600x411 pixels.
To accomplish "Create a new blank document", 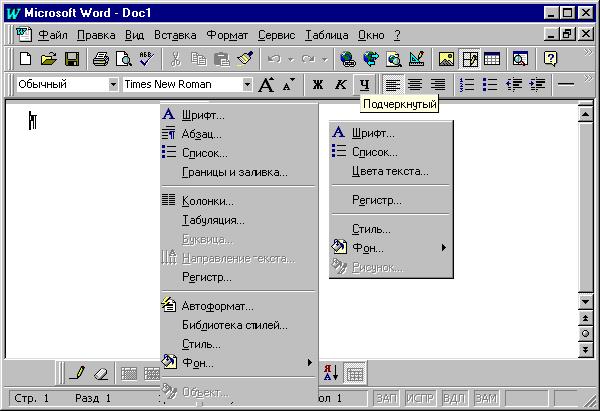I will pos(25,59).
